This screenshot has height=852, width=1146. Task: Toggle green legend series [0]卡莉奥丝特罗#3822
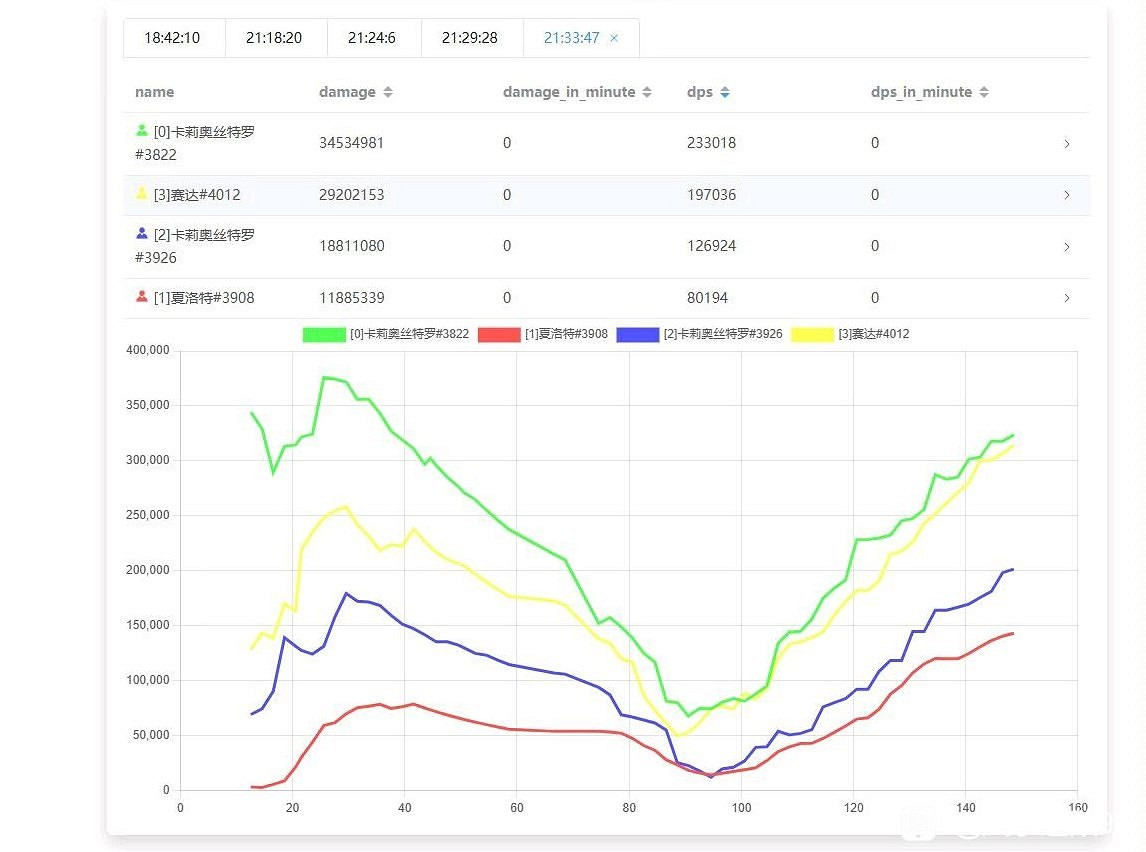point(324,334)
